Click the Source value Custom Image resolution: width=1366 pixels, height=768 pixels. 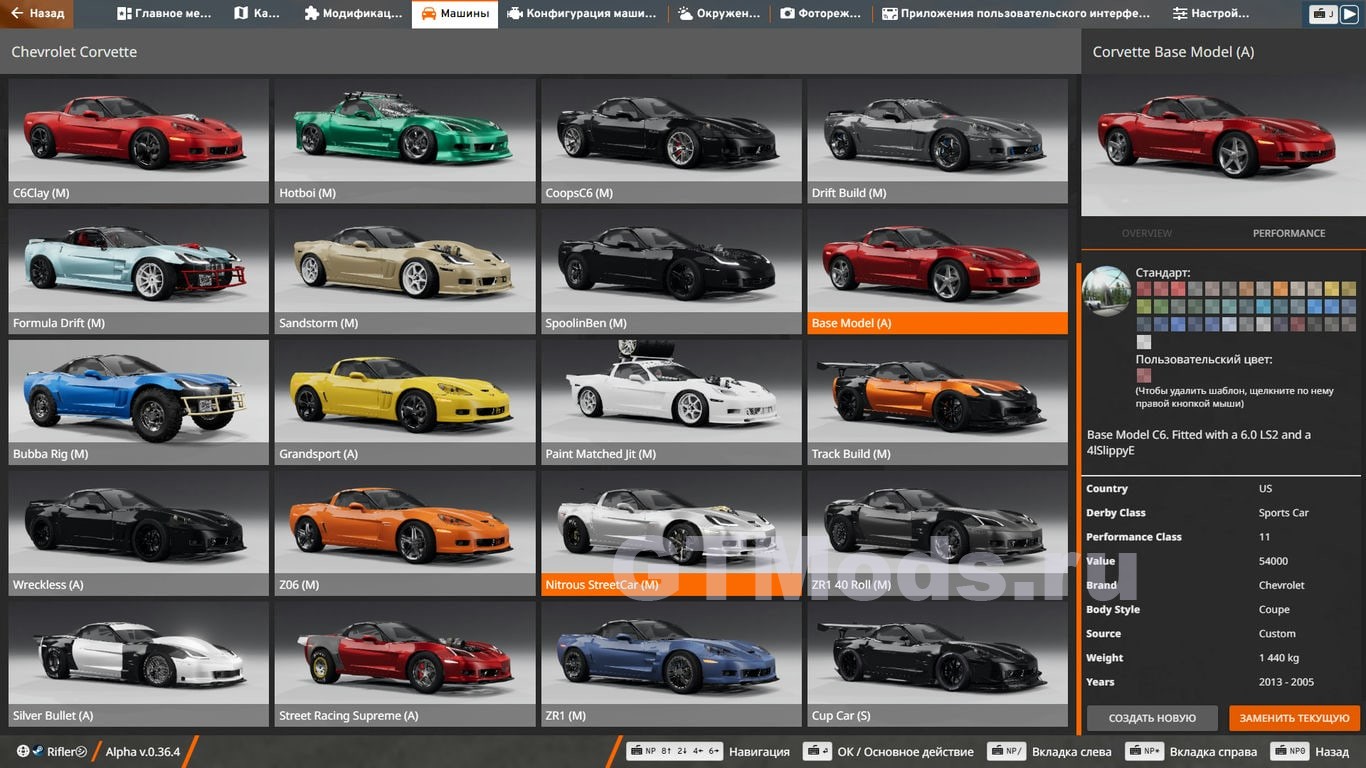[1277, 634]
